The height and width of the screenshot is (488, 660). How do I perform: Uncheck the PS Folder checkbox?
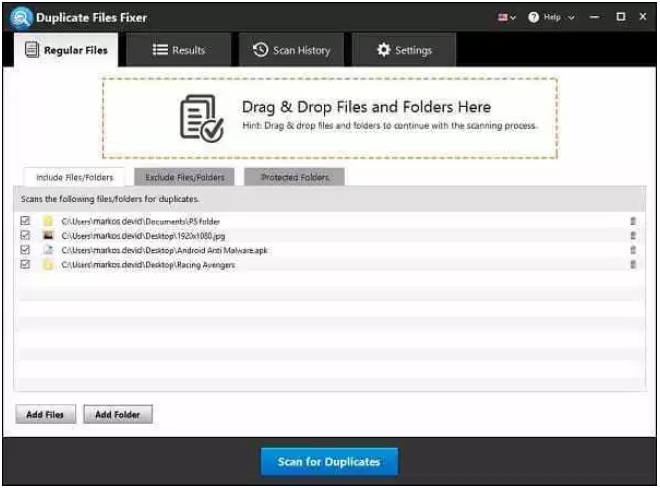(25, 221)
